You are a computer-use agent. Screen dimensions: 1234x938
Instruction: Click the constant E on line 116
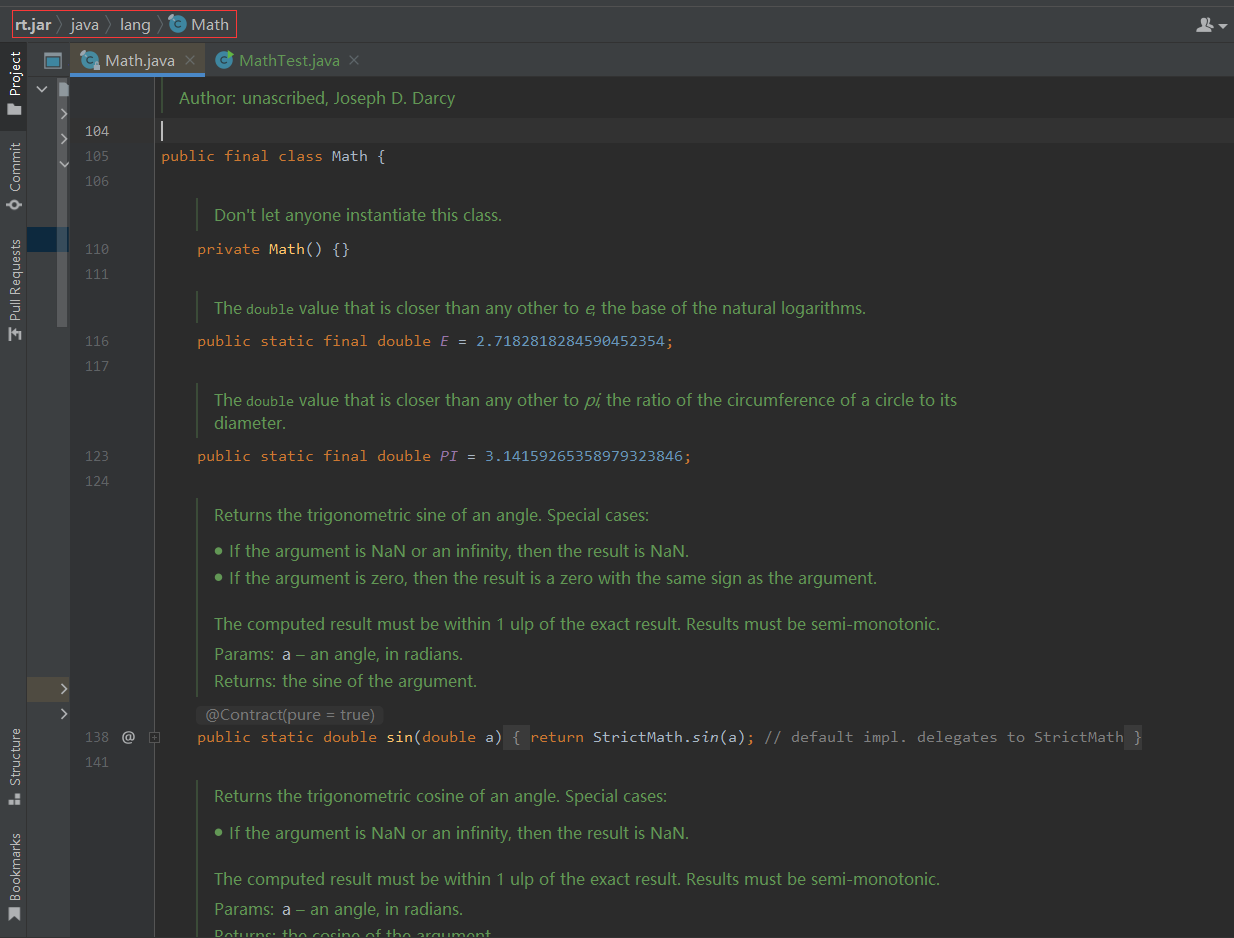pyautogui.click(x=444, y=341)
